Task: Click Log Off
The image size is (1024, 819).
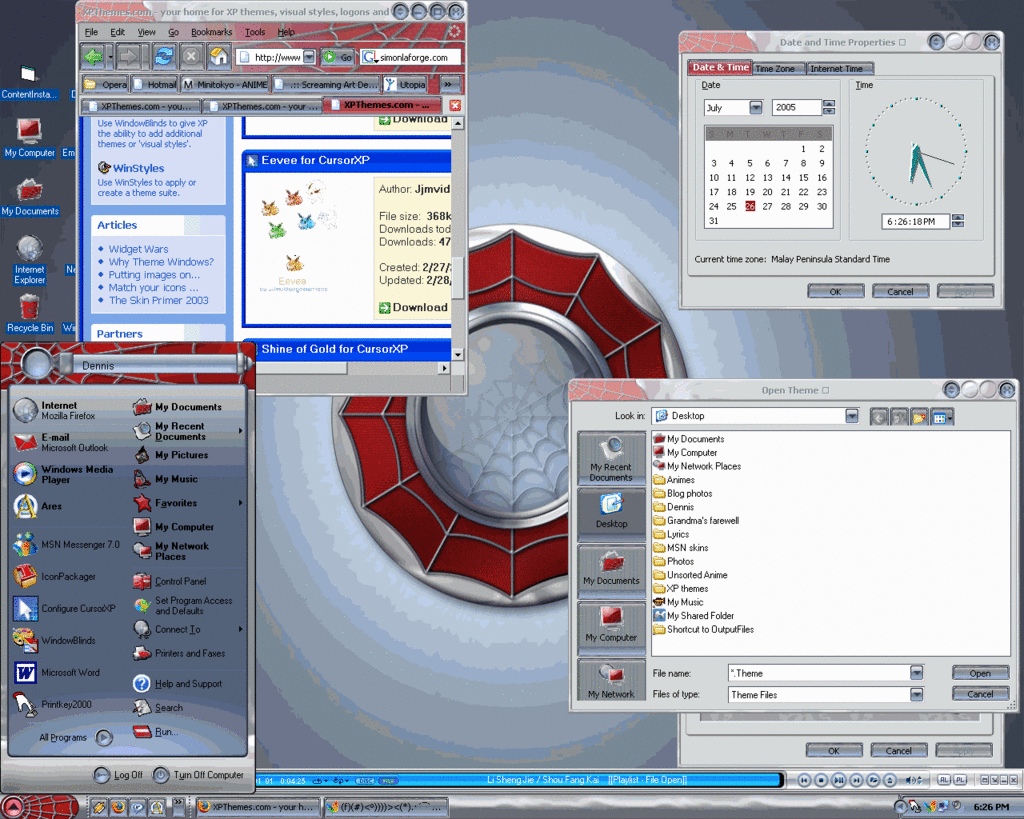Action: [x=118, y=775]
